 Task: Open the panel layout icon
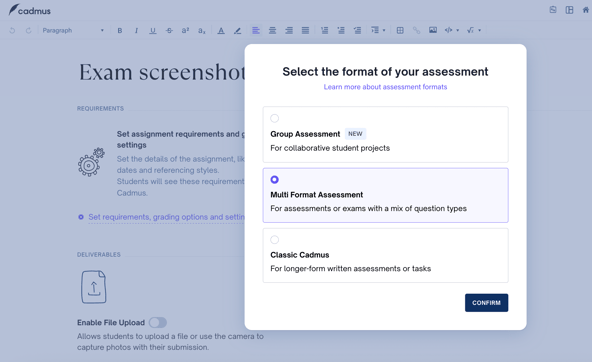click(x=569, y=10)
